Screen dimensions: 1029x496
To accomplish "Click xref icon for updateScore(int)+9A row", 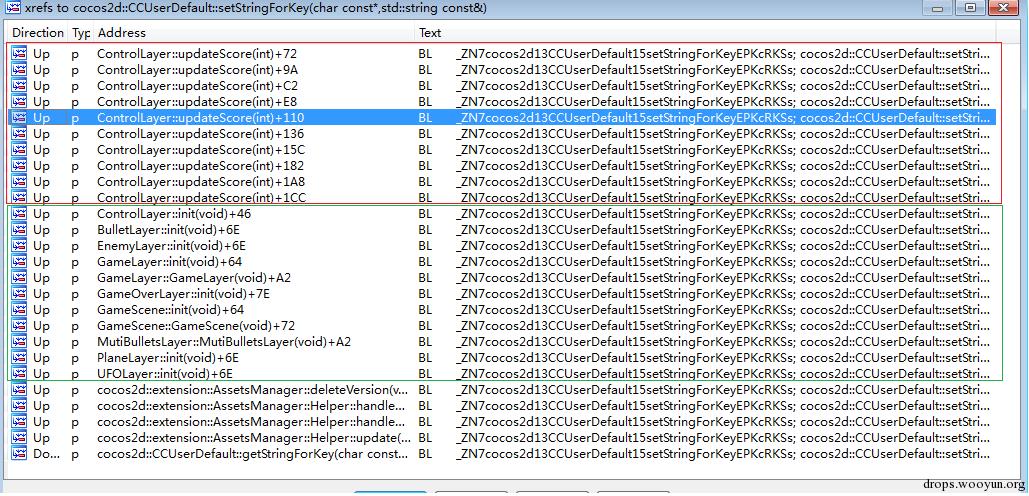I will tap(18, 70).
